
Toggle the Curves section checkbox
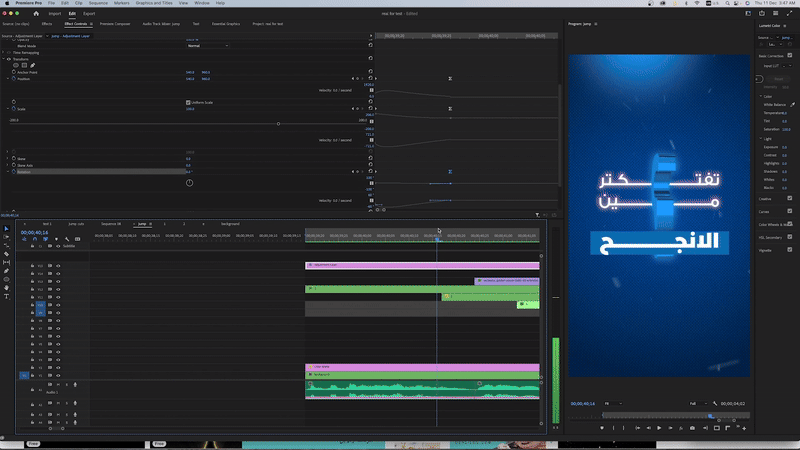[x=792, y=211]
